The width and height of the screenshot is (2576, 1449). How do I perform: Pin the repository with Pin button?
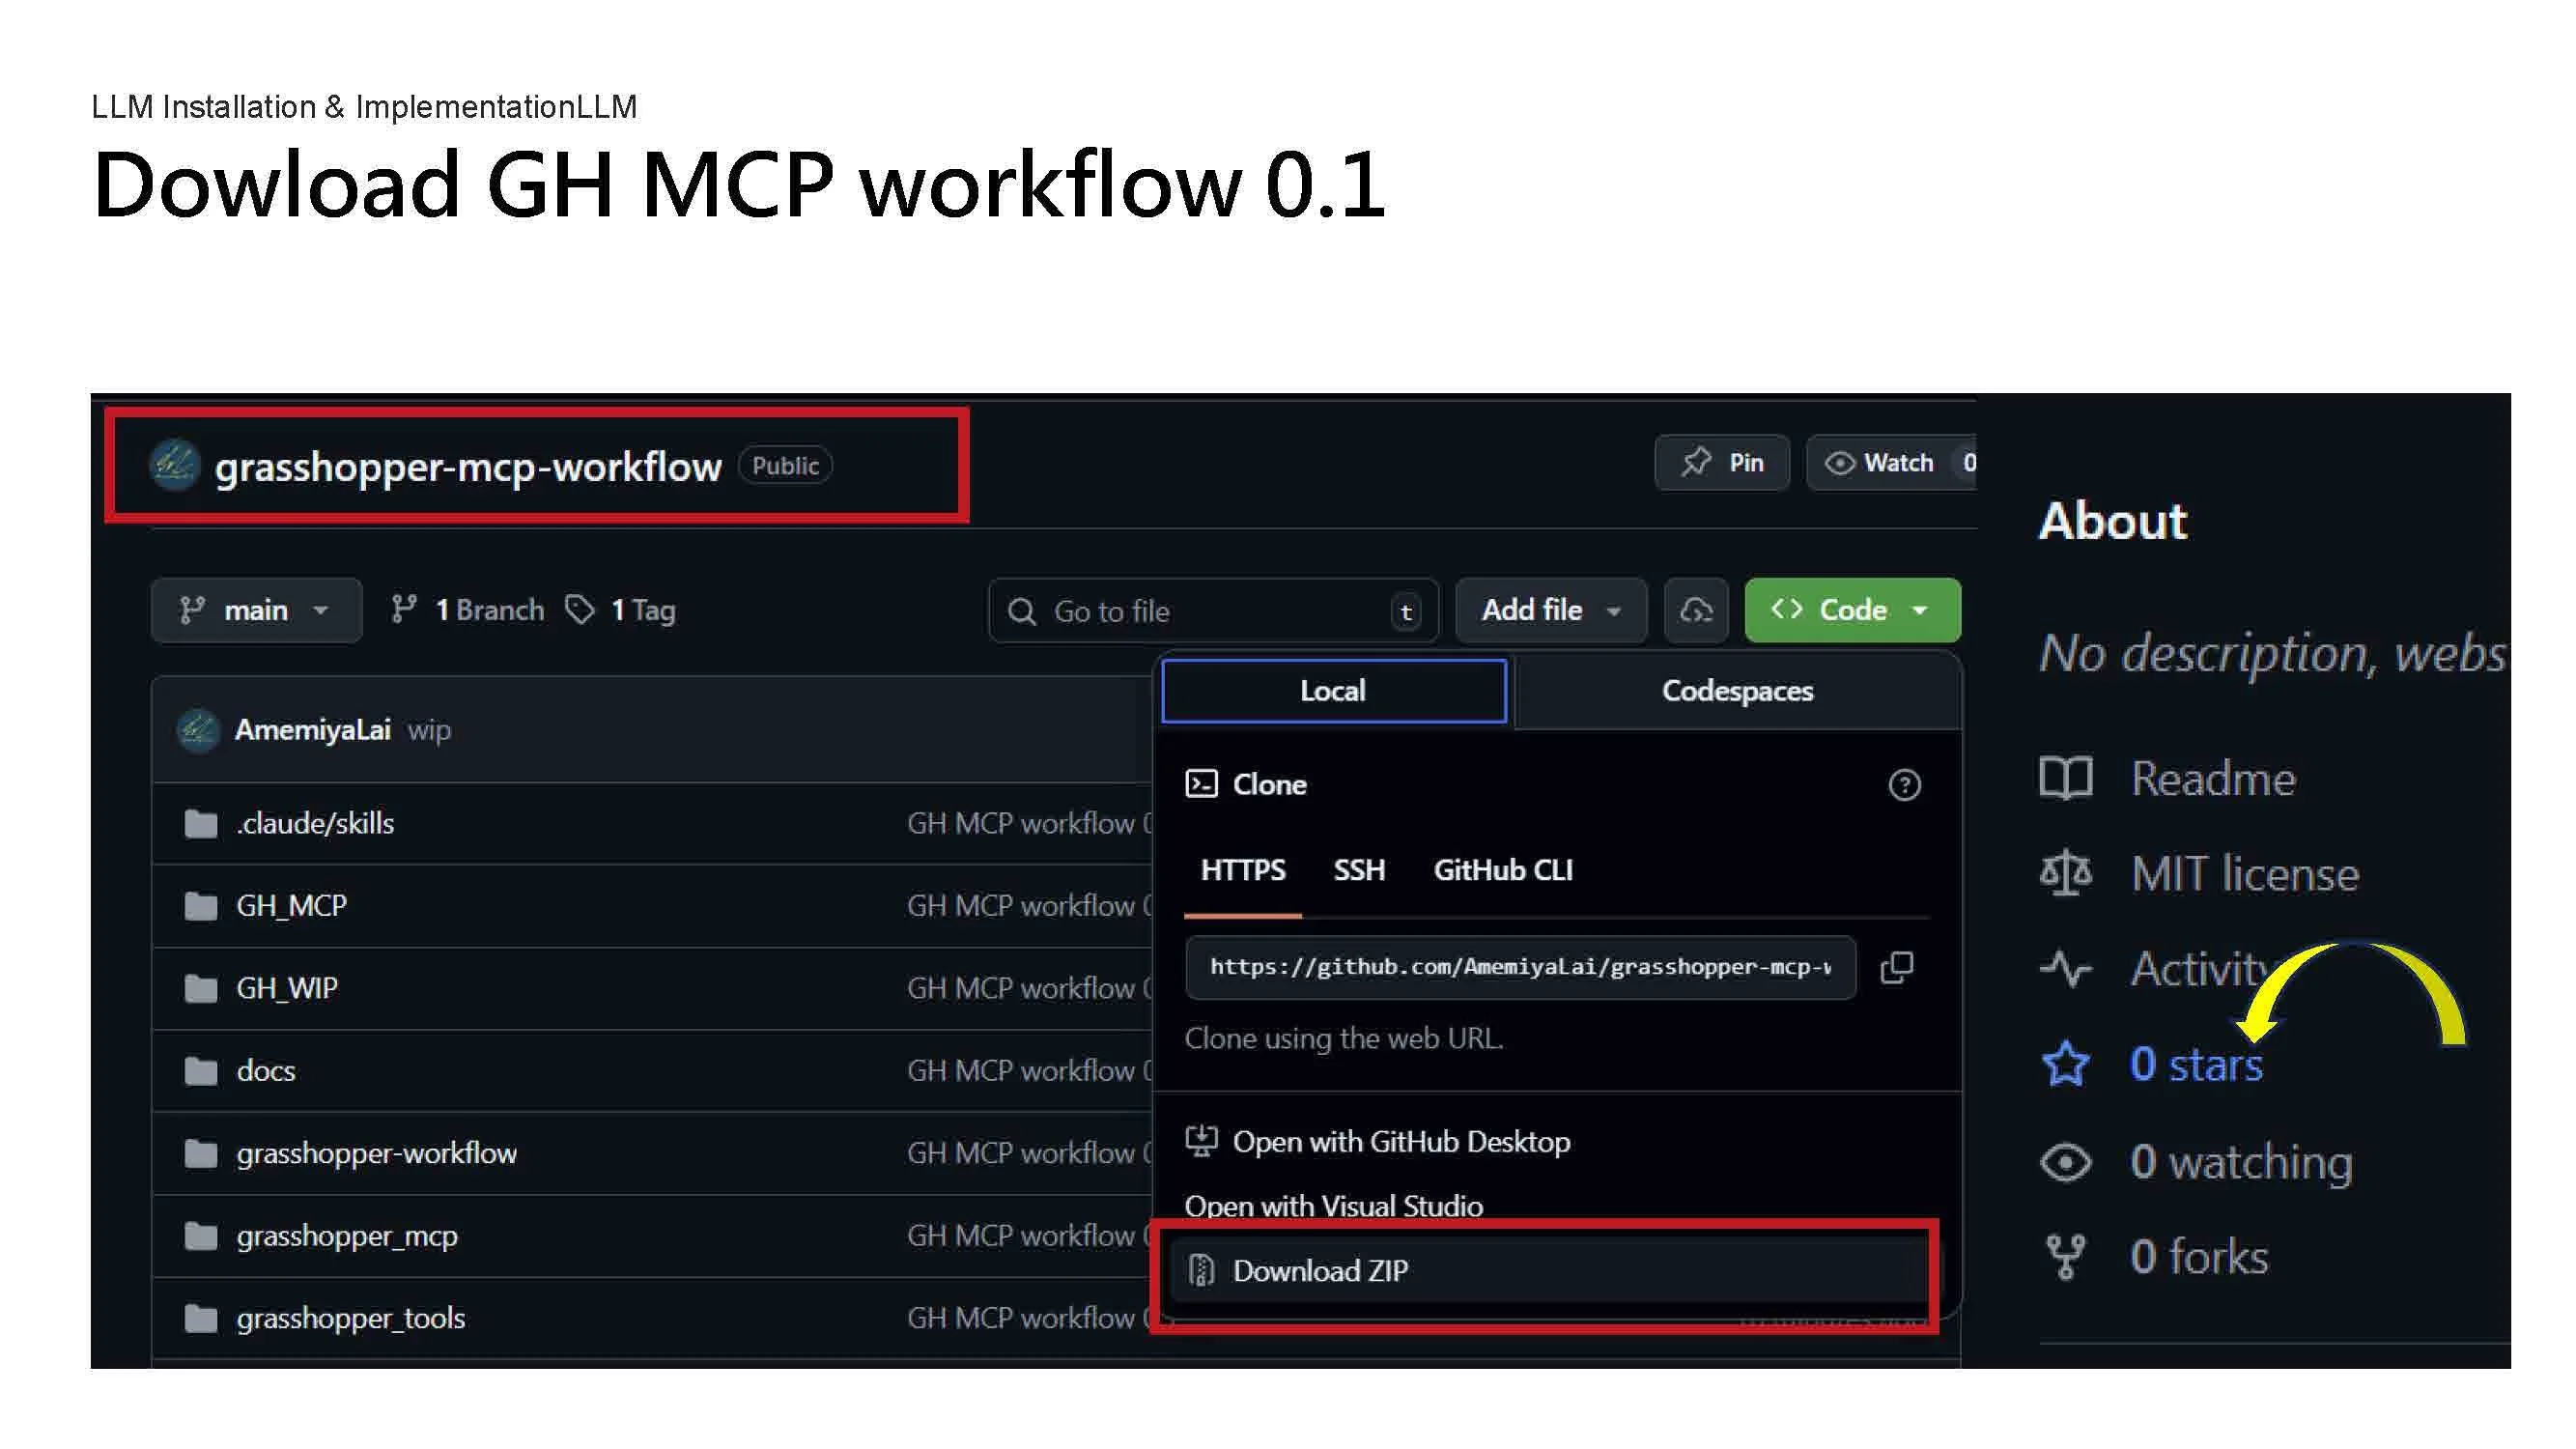(x=1721, y=463)
